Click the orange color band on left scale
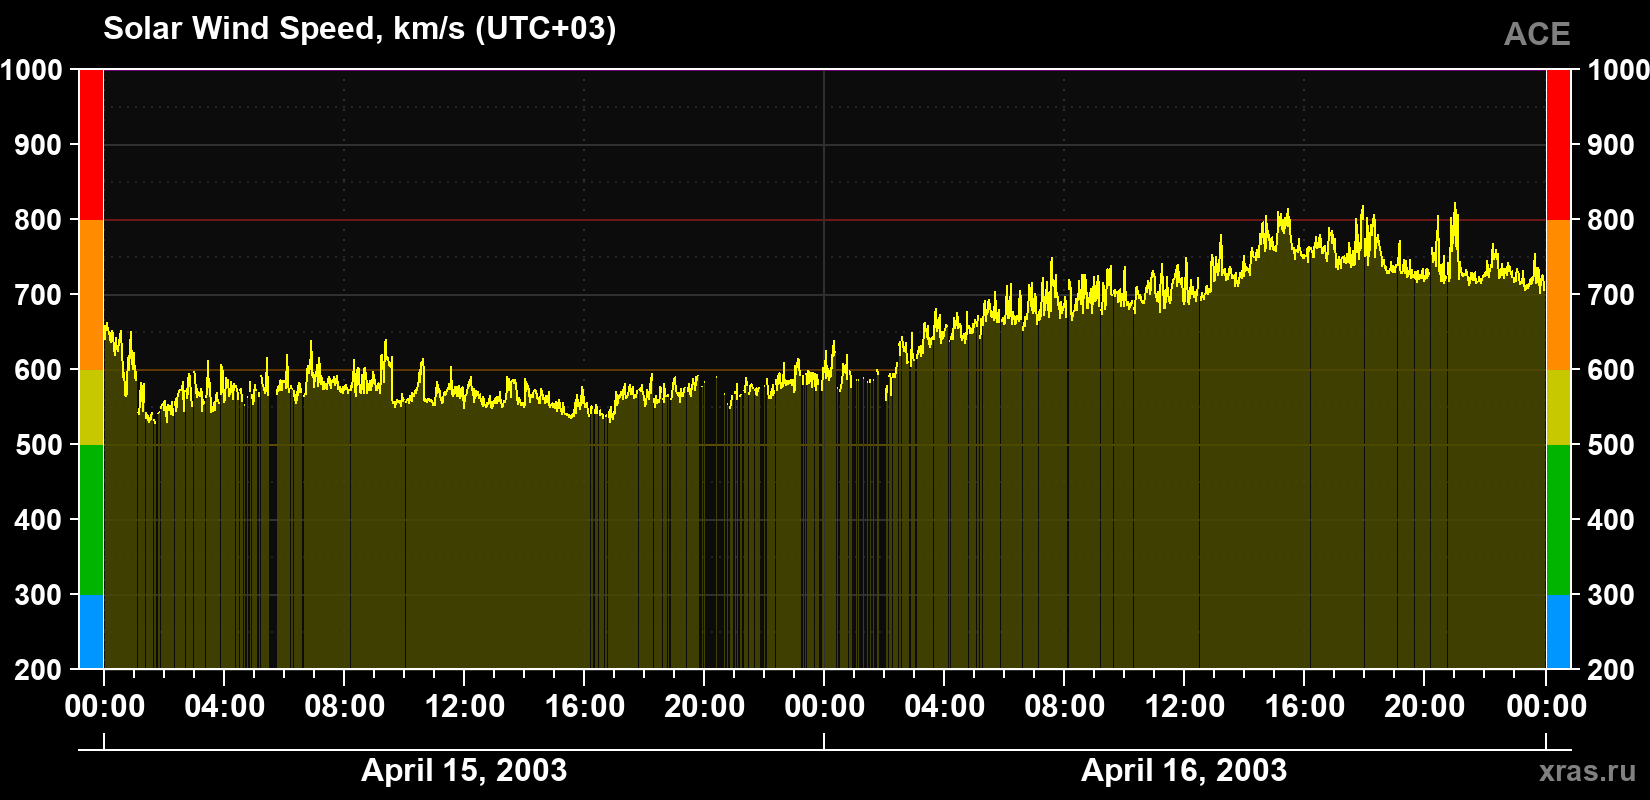This screenshot has width=1650, height=800. pyautogui.click(x=91, y=295)
